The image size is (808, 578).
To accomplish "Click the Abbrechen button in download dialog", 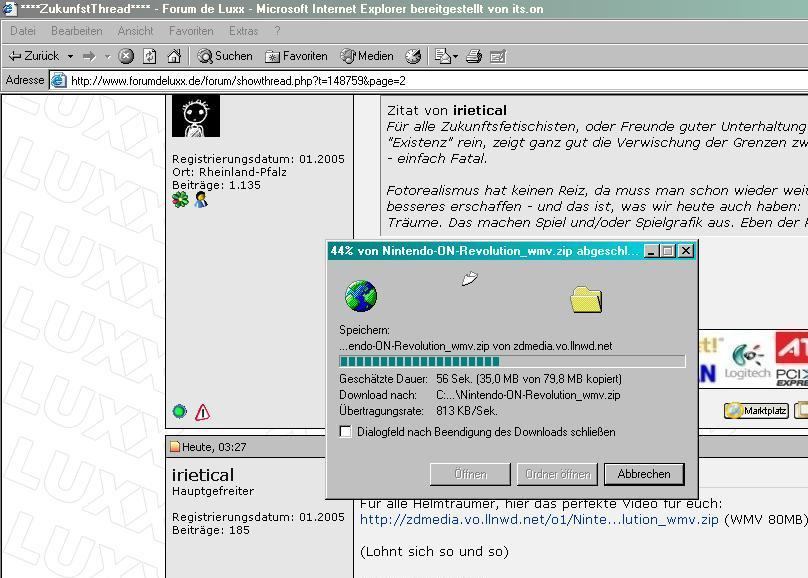I will [644, 474].
